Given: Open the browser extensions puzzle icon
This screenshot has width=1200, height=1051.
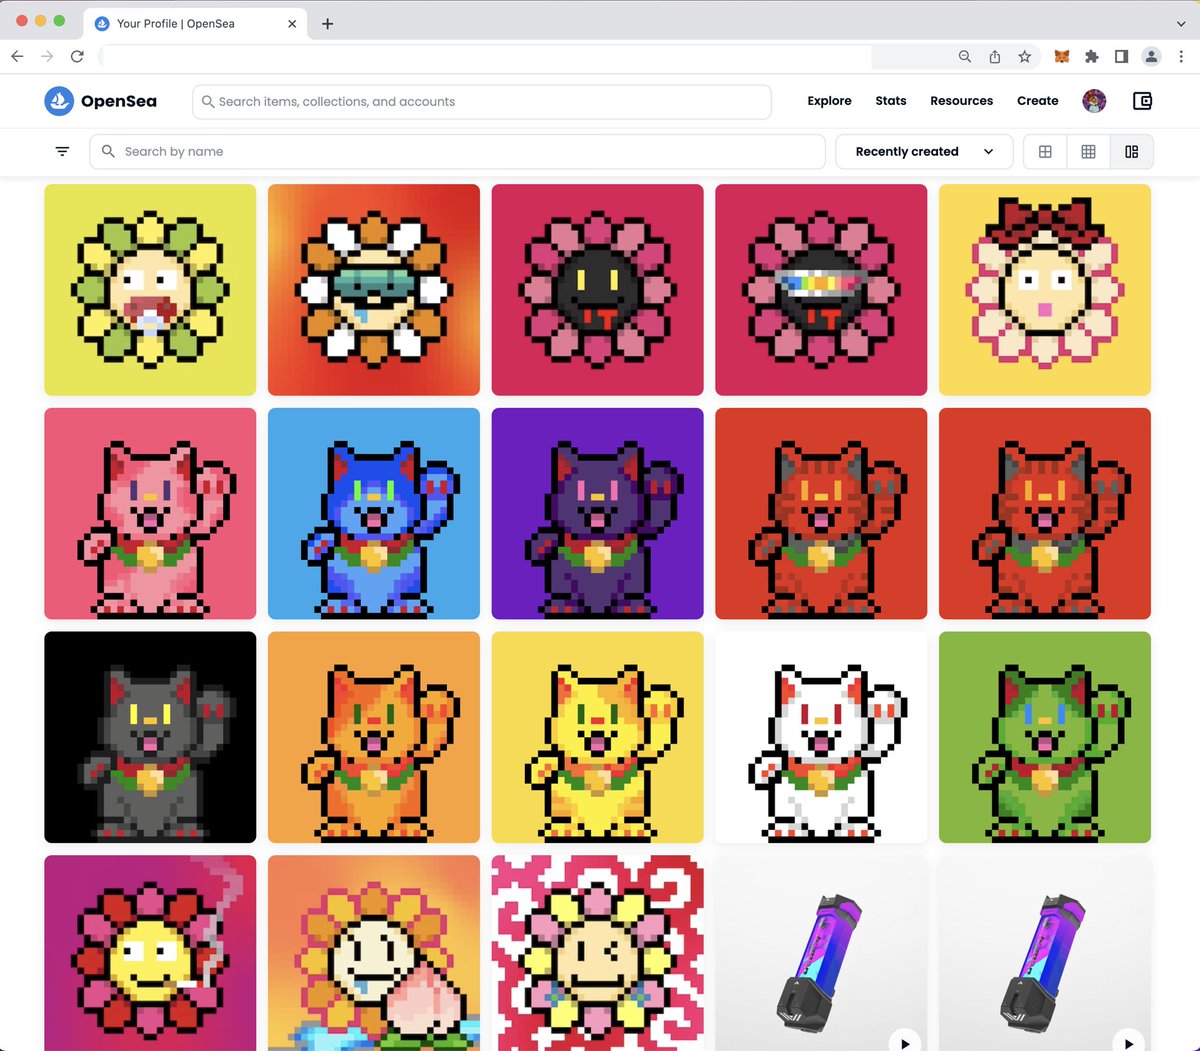Looking at the screenshot, I should tap(1092, 57).
